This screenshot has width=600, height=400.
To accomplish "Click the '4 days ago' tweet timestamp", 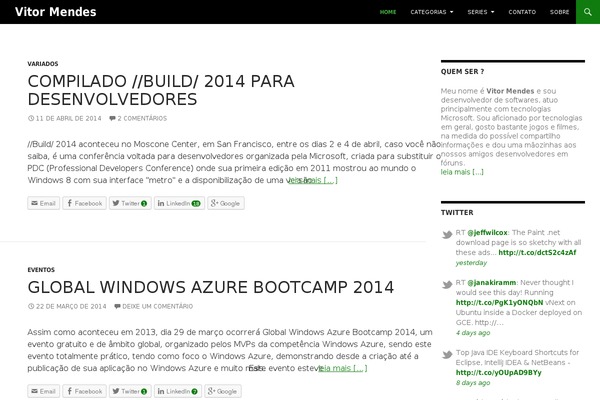I will (473, 333).
